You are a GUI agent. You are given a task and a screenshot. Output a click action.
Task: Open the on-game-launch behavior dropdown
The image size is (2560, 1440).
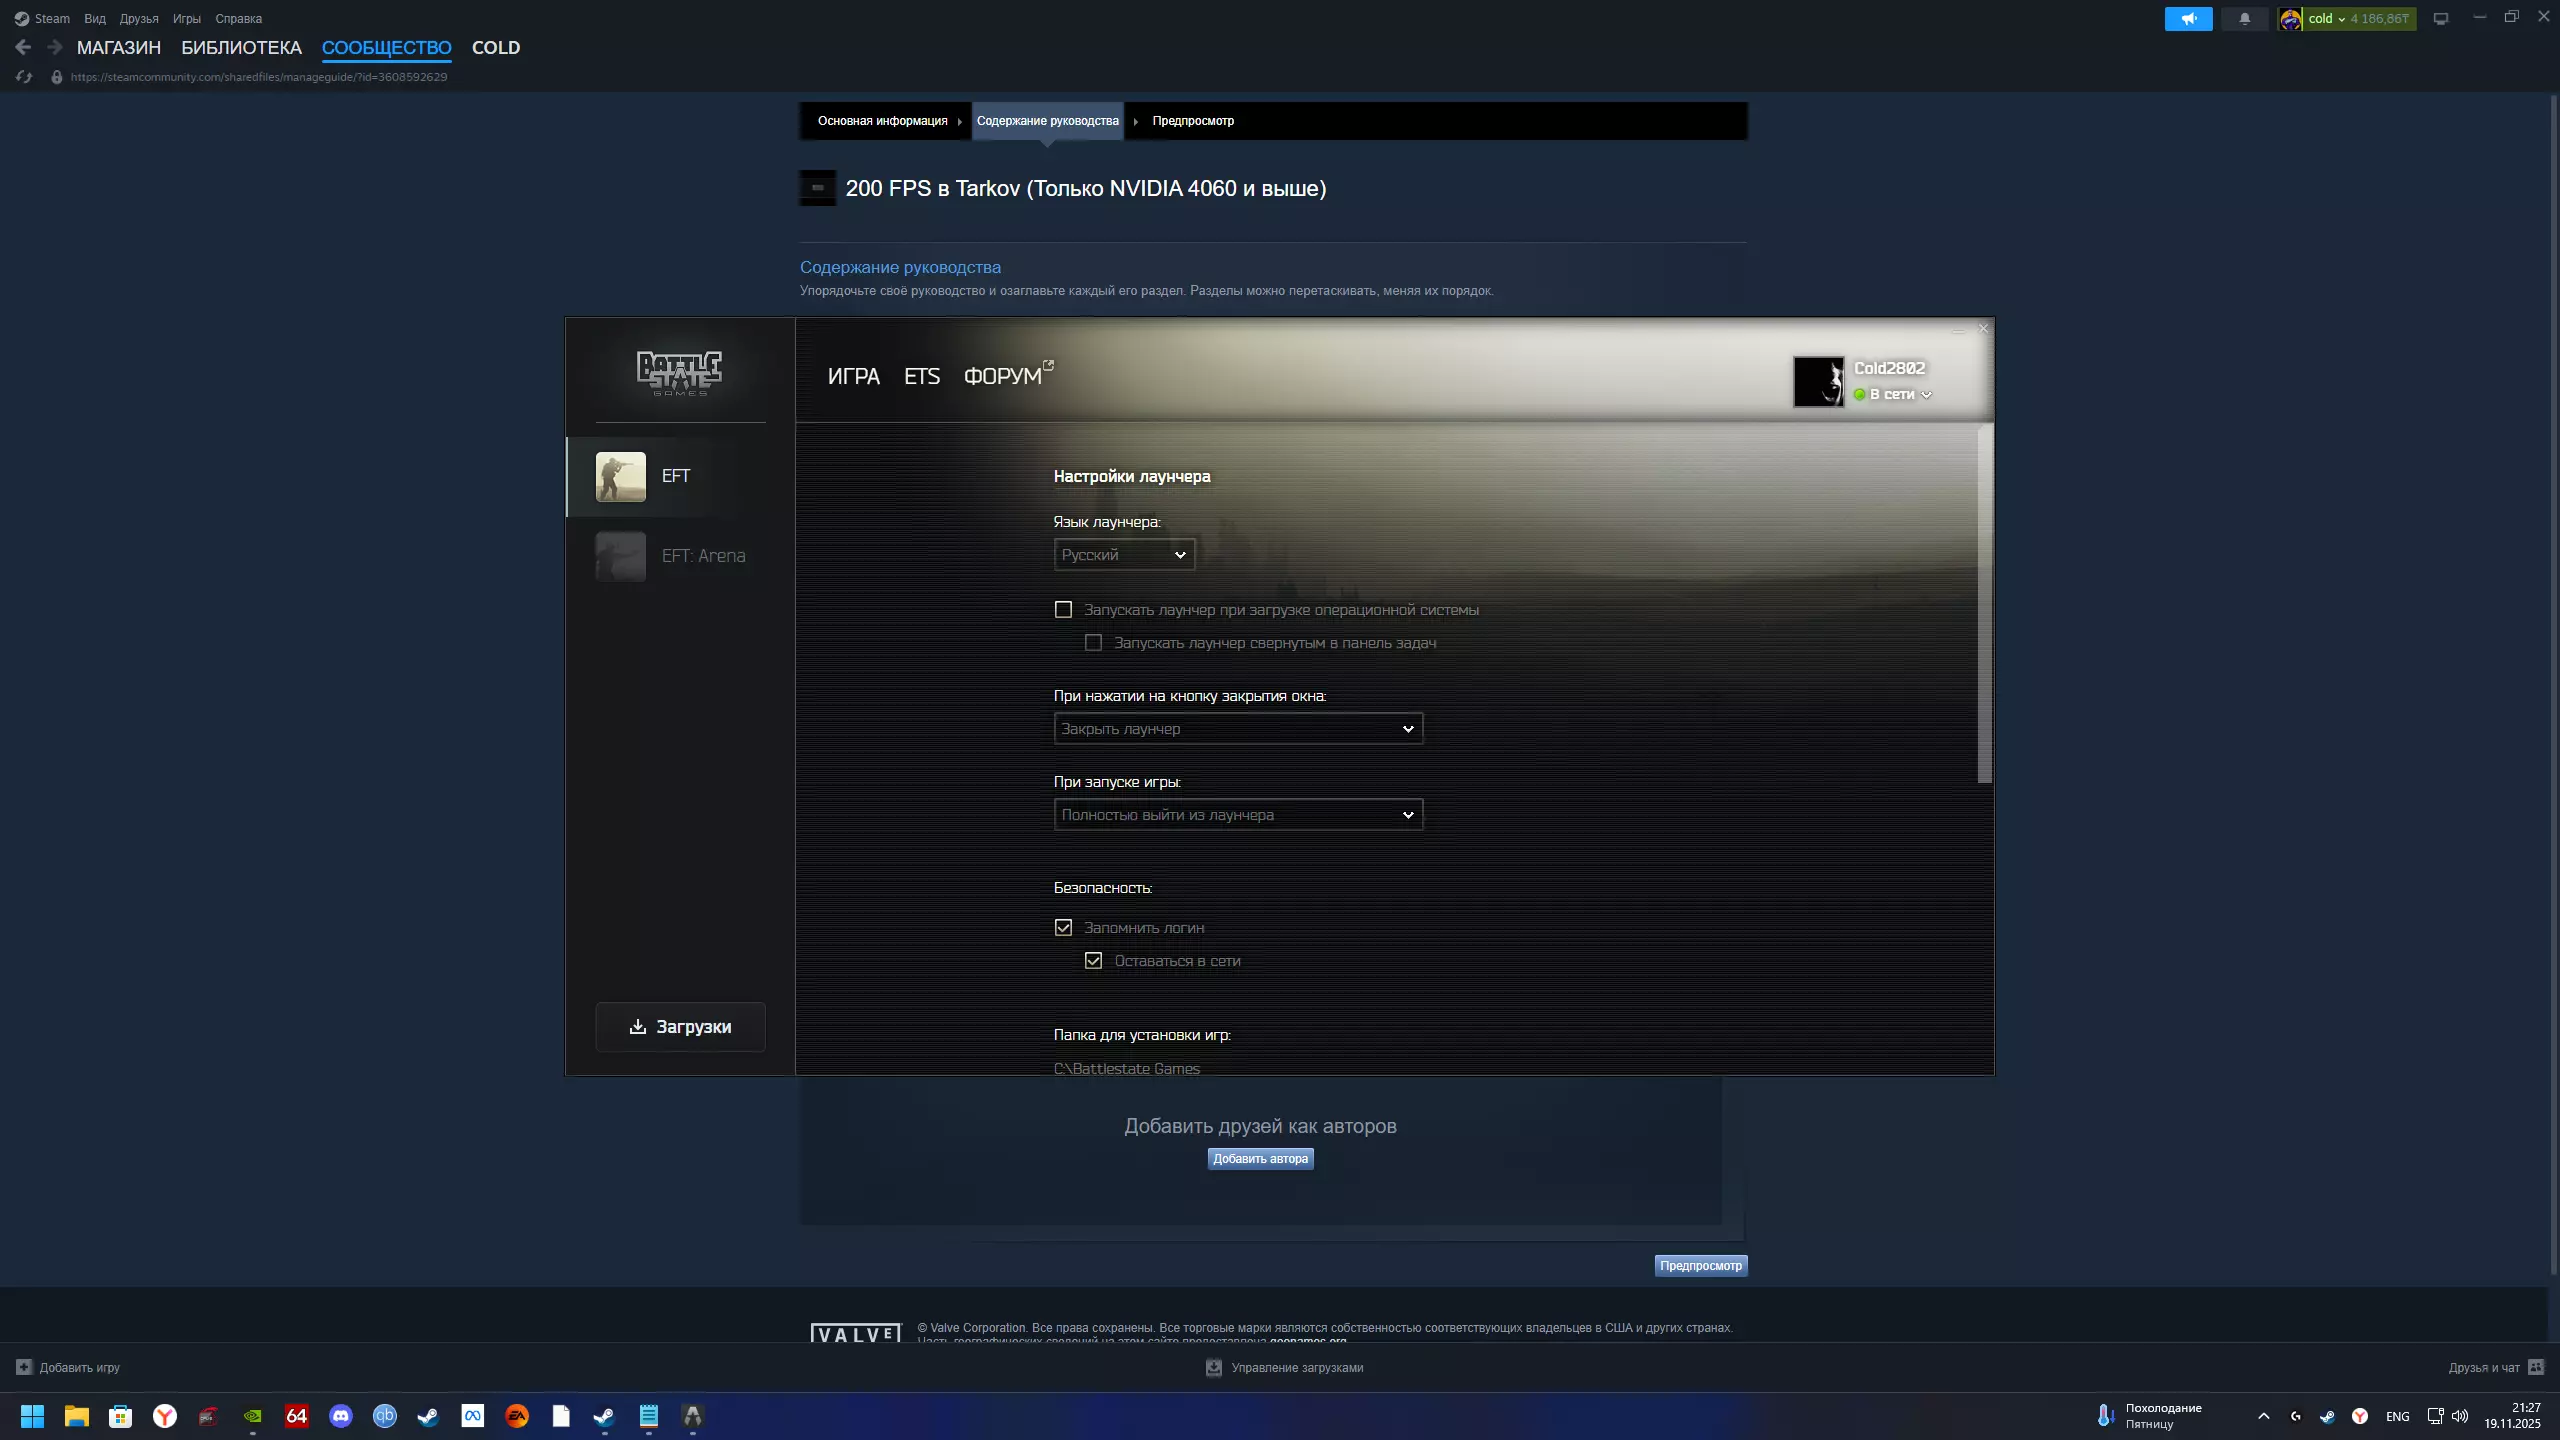[1238, 815]
